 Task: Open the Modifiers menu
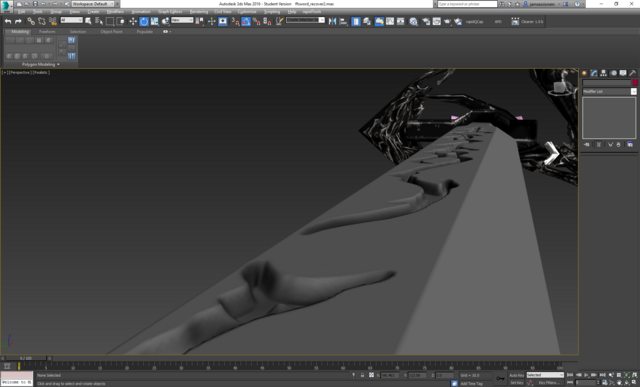click(115, 12)
